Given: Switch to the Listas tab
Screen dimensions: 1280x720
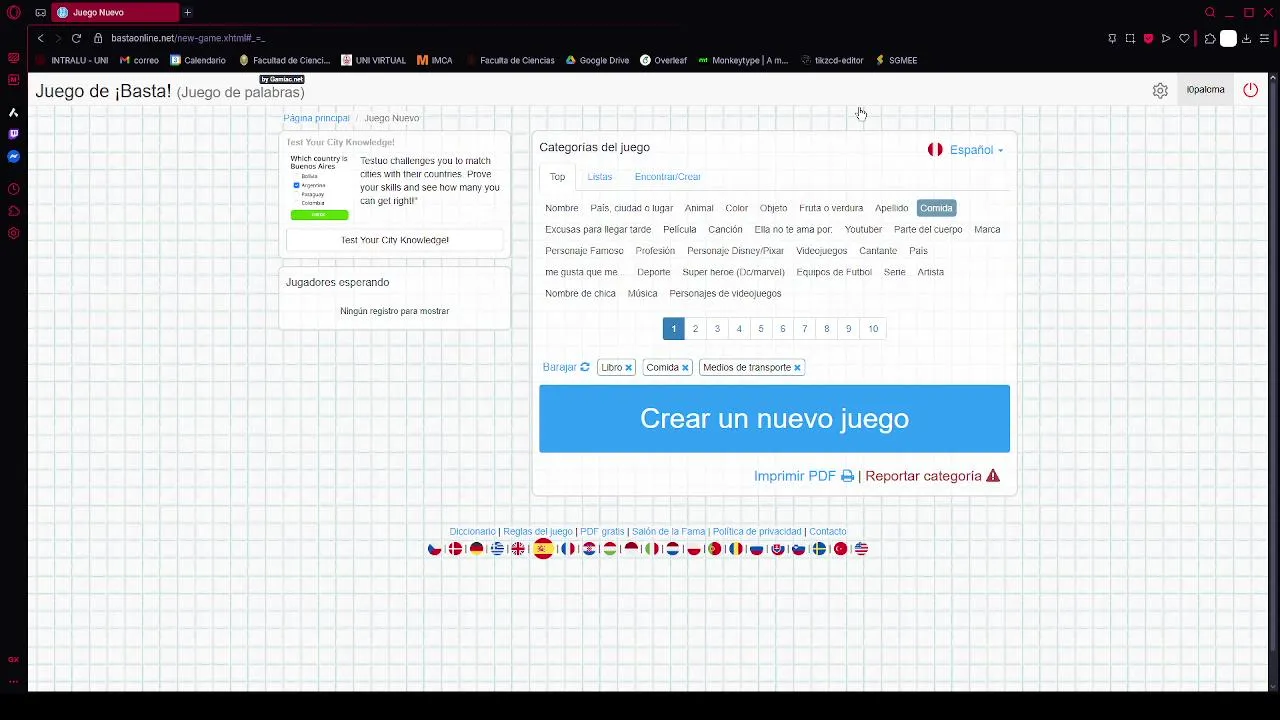Looking at the screenshot, I should coord(600,177).
